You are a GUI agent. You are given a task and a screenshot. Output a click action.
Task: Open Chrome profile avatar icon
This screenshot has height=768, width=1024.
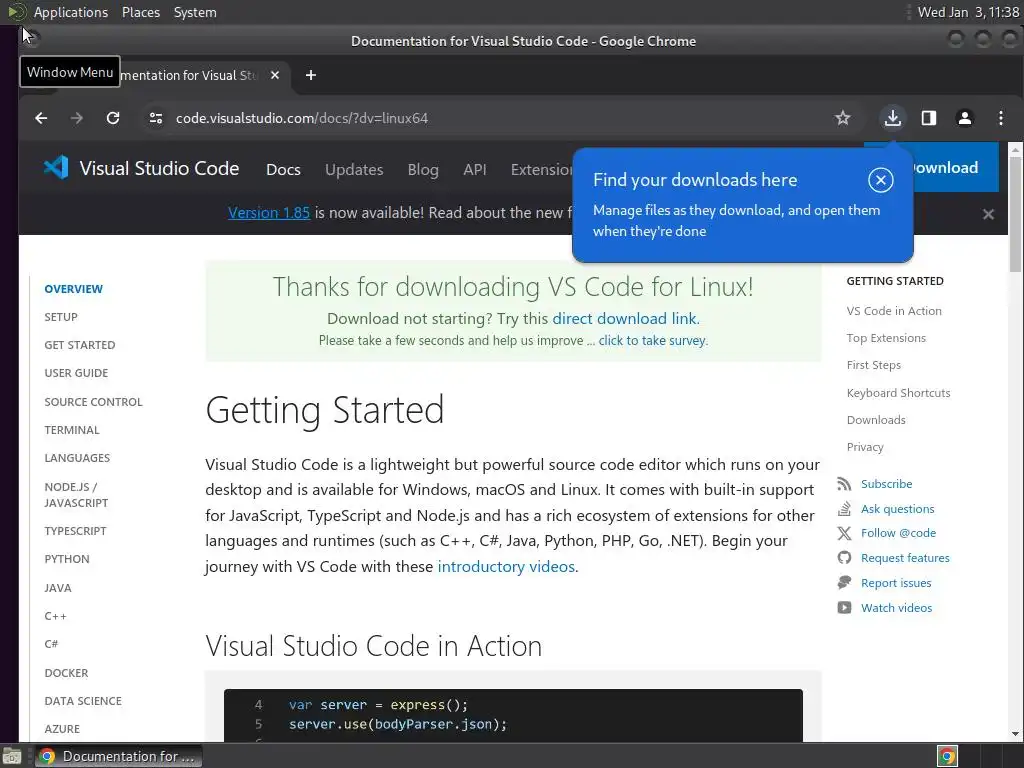(965, 118)
